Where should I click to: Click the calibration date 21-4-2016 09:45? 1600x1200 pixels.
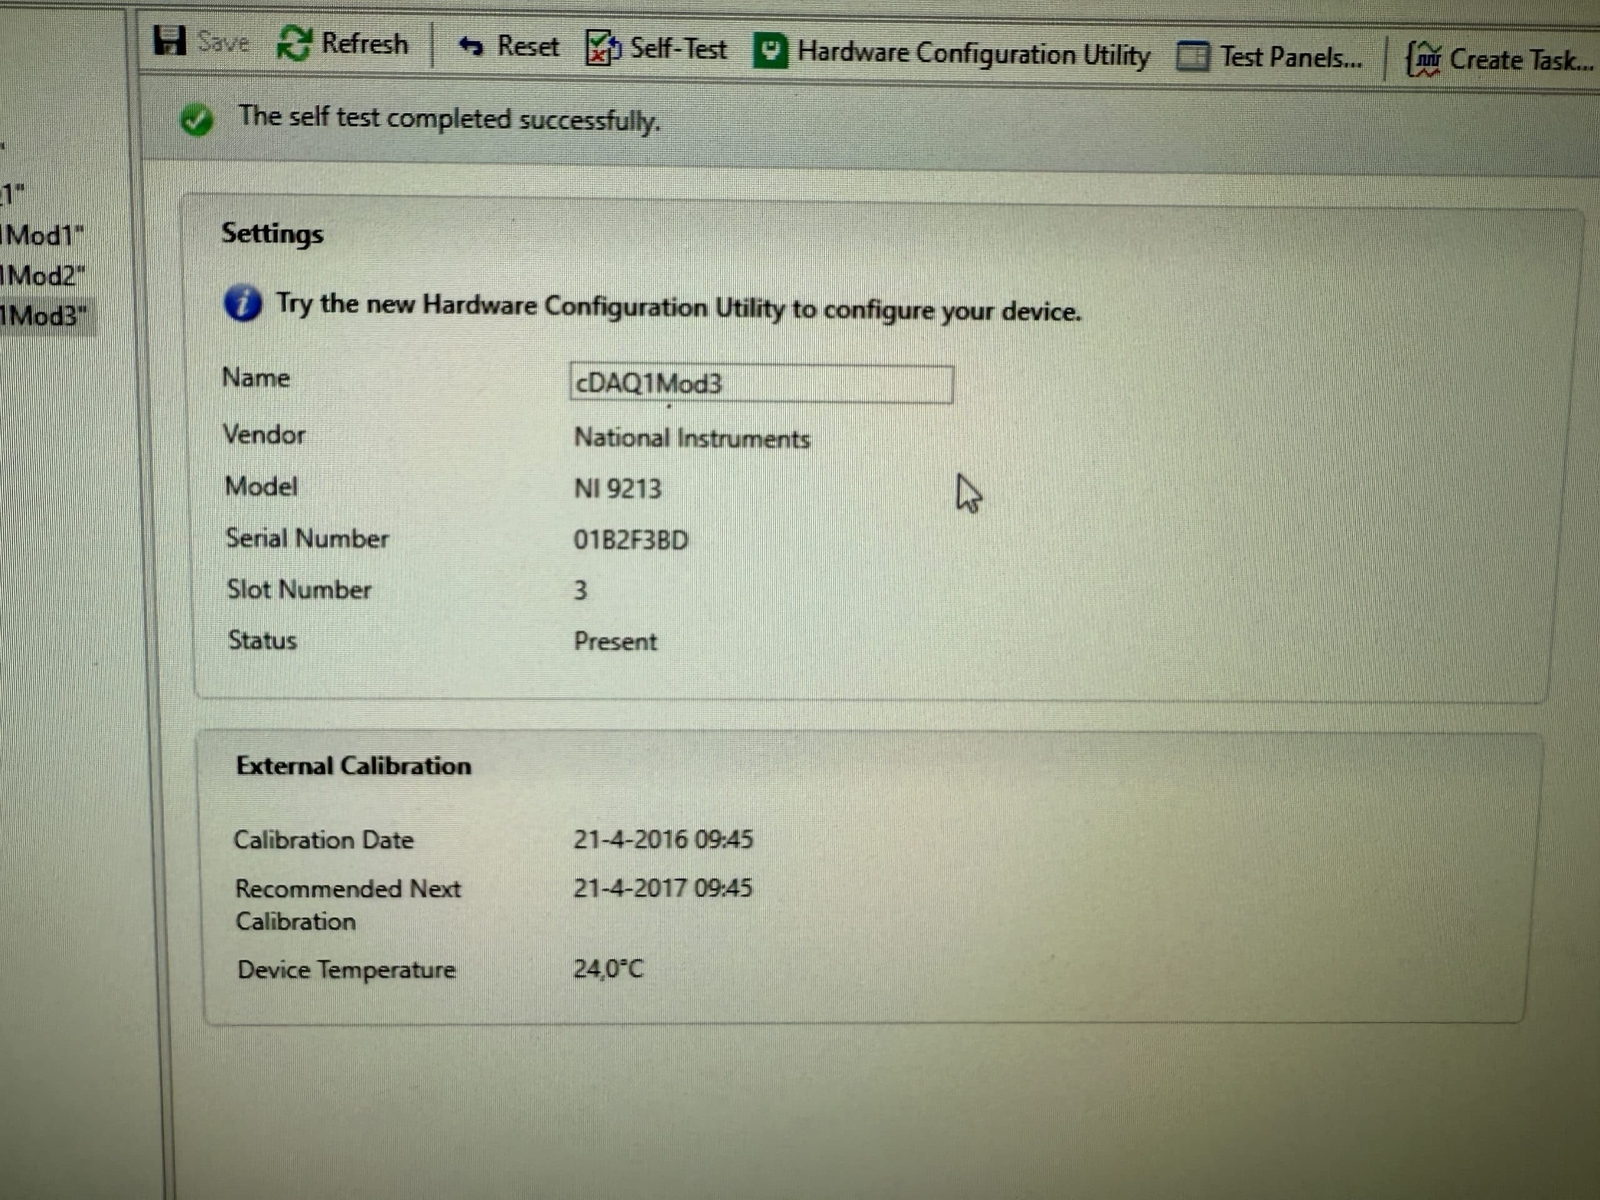(663, 839)
